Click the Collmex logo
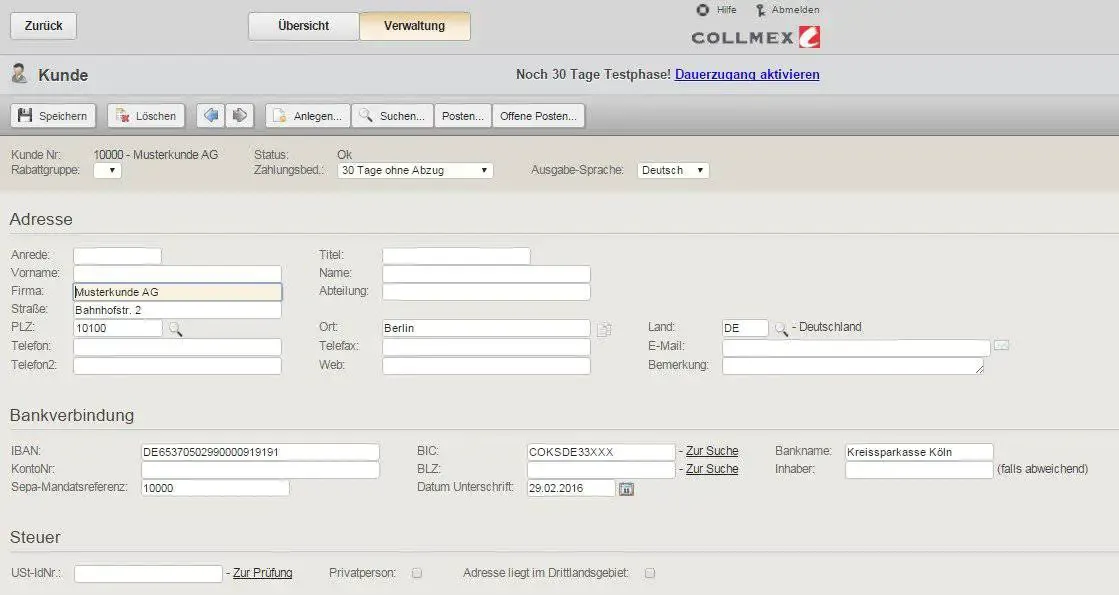 click(756, 38)
